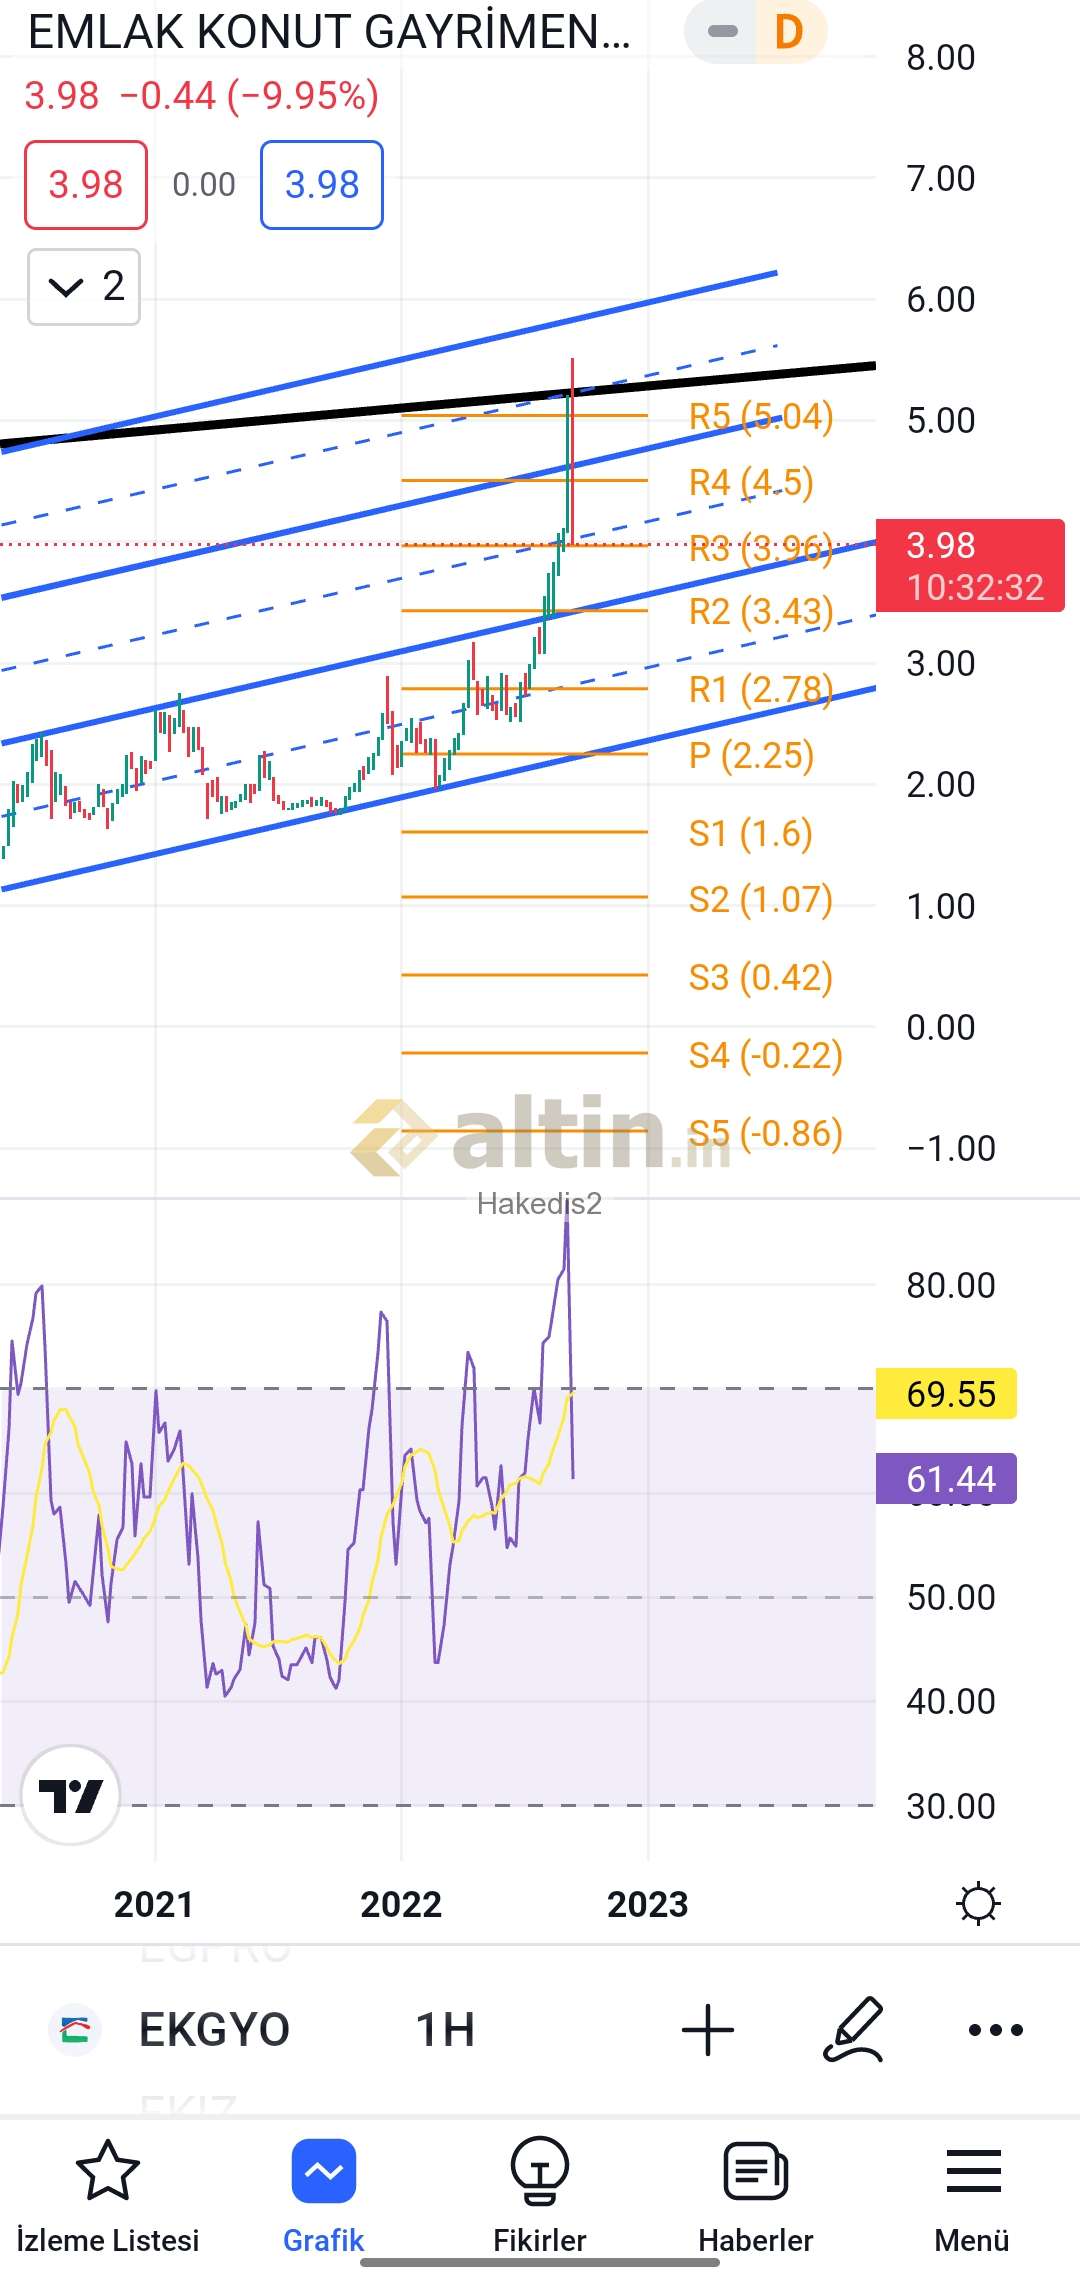Tap the price change -0.44 (-9.95%) text
The width and height of the screenshot is (1080, 2273).
(249, 96)
